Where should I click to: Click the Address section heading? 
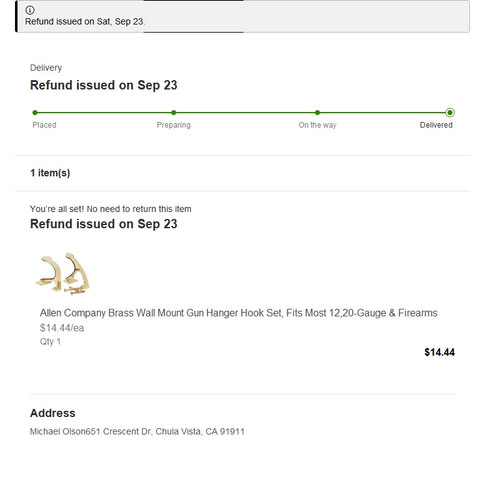[x=53, y=413]
